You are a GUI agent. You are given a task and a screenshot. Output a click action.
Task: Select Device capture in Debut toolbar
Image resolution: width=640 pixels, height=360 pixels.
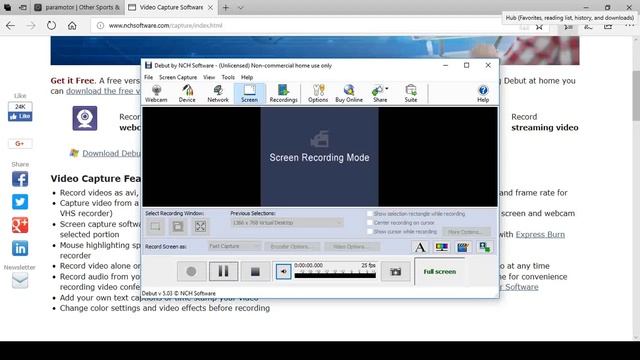click(187, 93)
